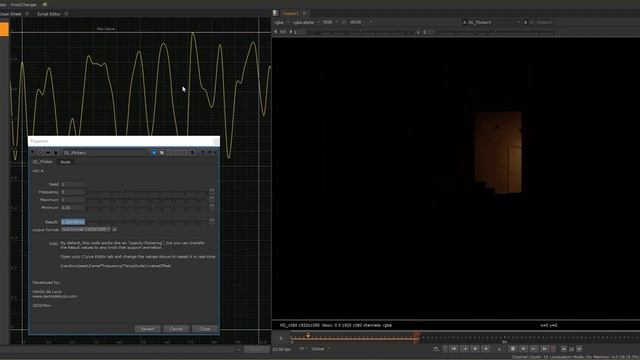Click the Maximum slider track
The width and height of the screenshot is (640, 360).
147,200
